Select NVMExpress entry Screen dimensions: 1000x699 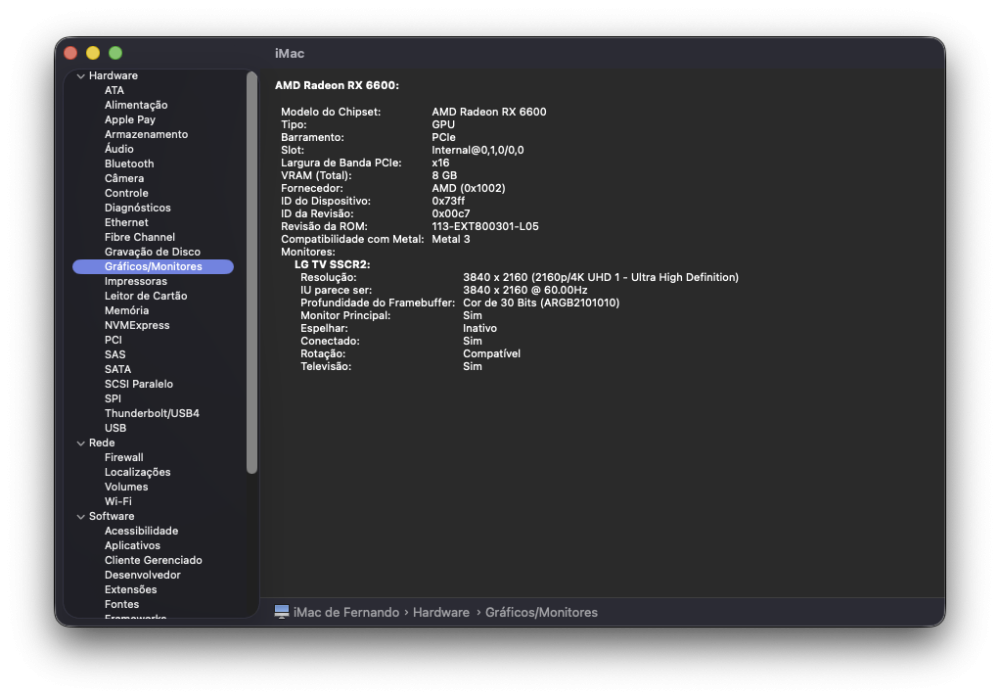click(x=137, y=325)
